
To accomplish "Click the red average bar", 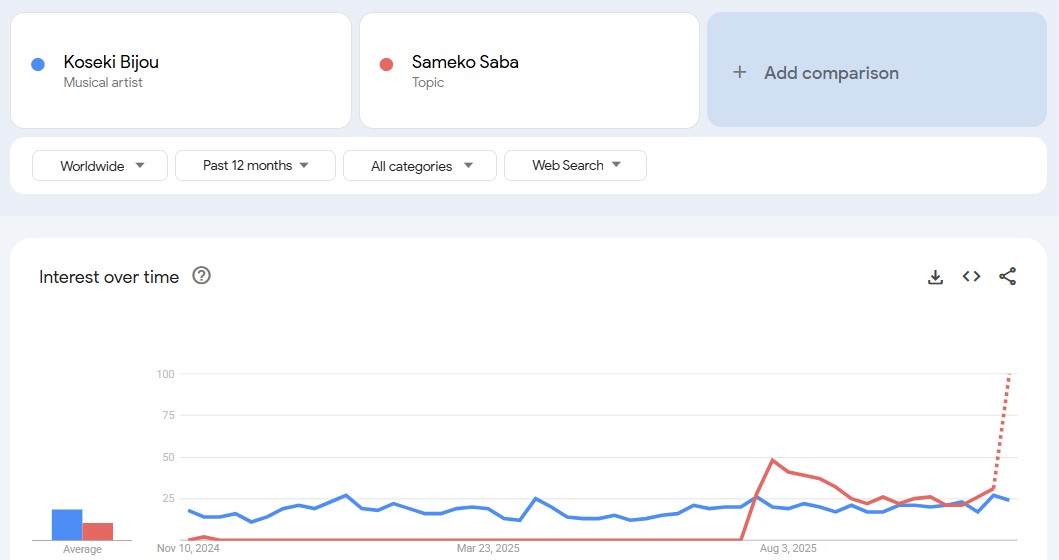I will 98,531.
